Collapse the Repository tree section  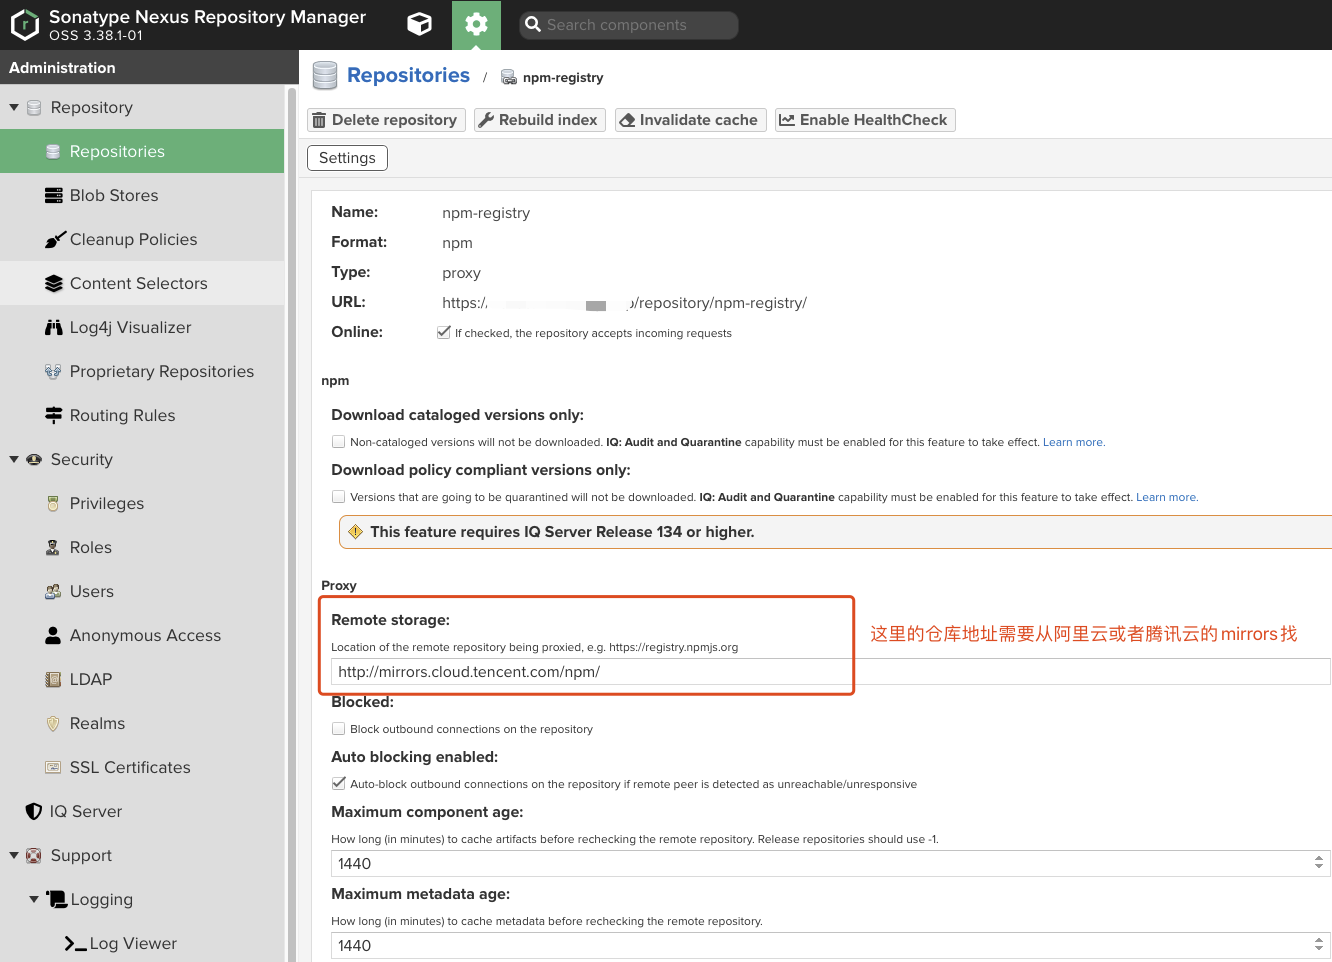pyautogui.click(x=14, y=107)
